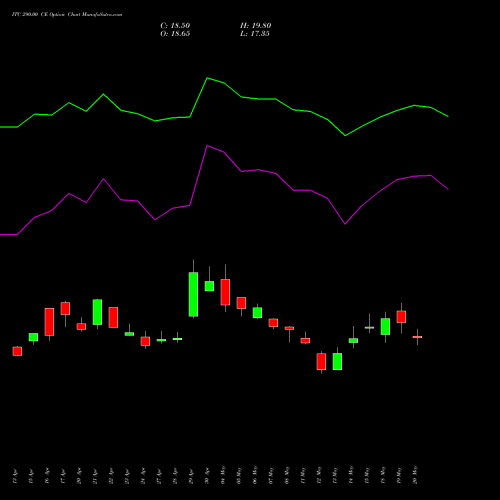The height and width of the screenshot is (500, 500).
Task: Select the high value H: 19.80
Action: 255,26
